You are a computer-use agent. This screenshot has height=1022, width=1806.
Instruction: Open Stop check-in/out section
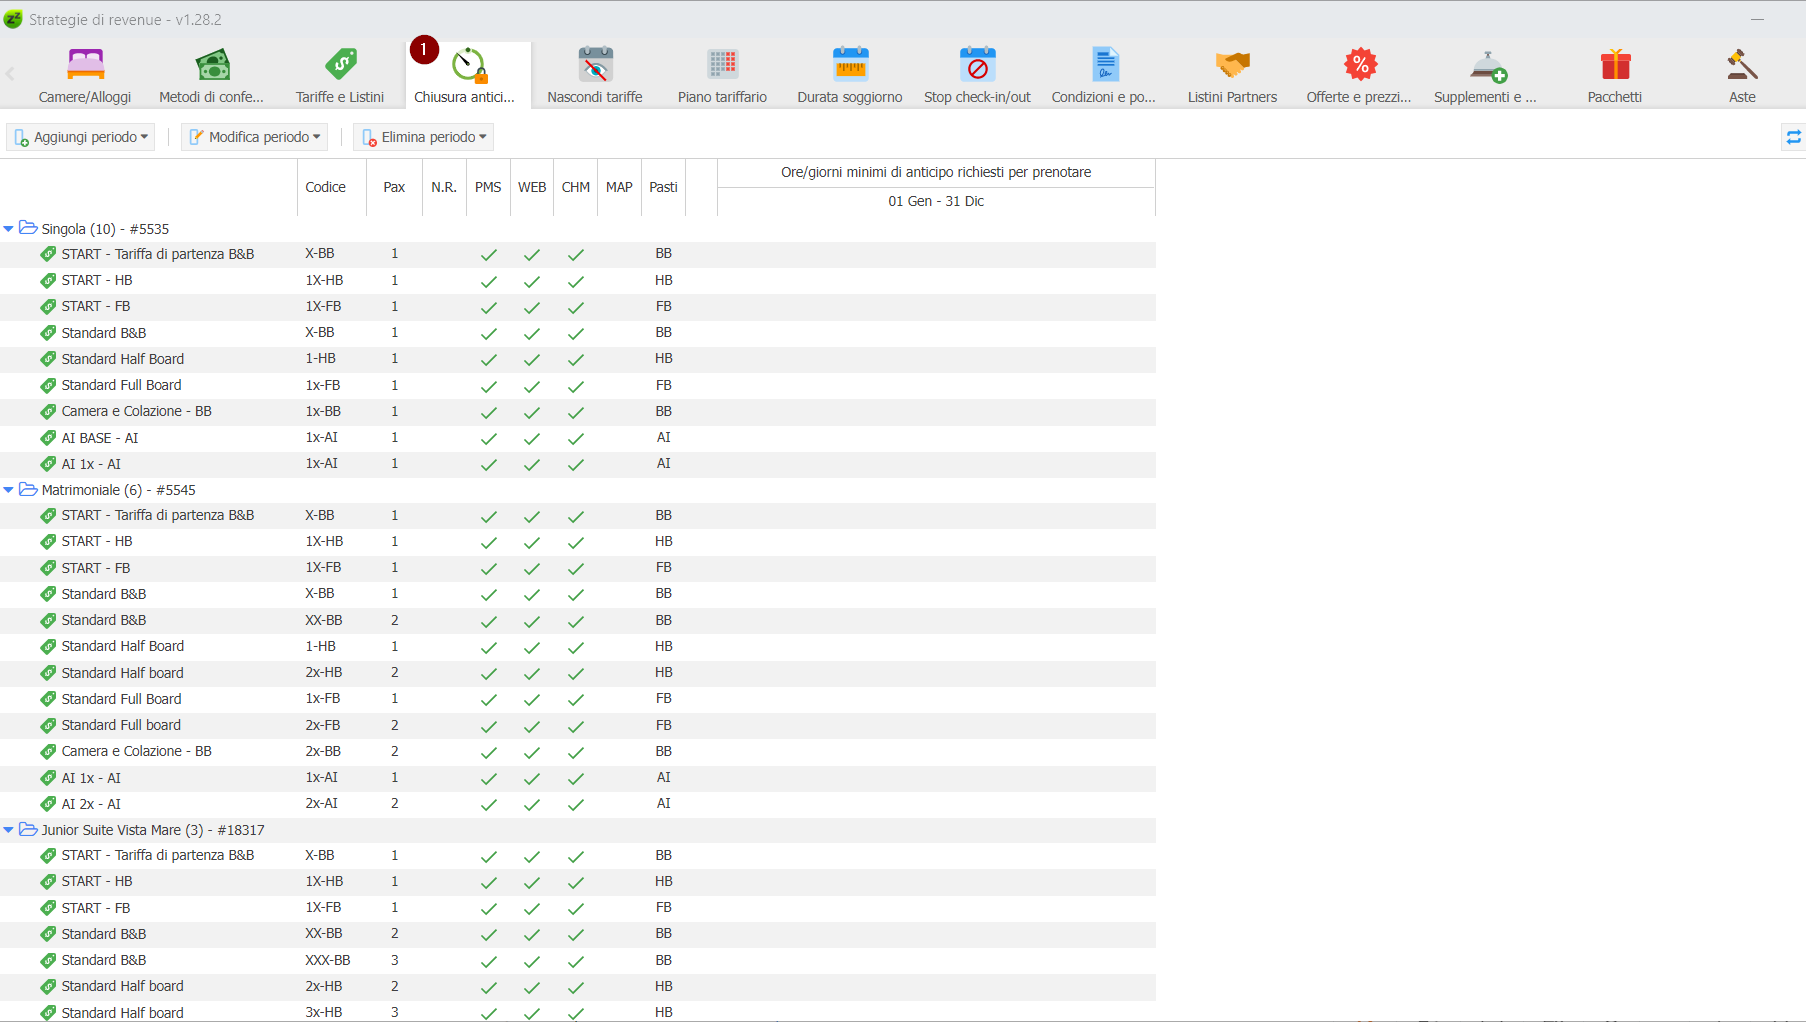point(977,76)
